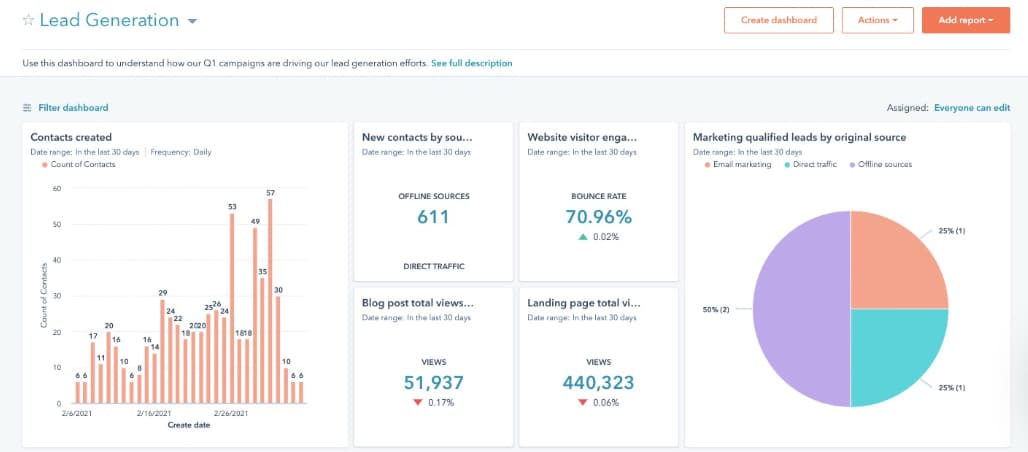Image resolution: width=1028 pixels, height=452 pixels.
Task: Click the red down arrow under Landing page views
Action: (x=583, y=402)
